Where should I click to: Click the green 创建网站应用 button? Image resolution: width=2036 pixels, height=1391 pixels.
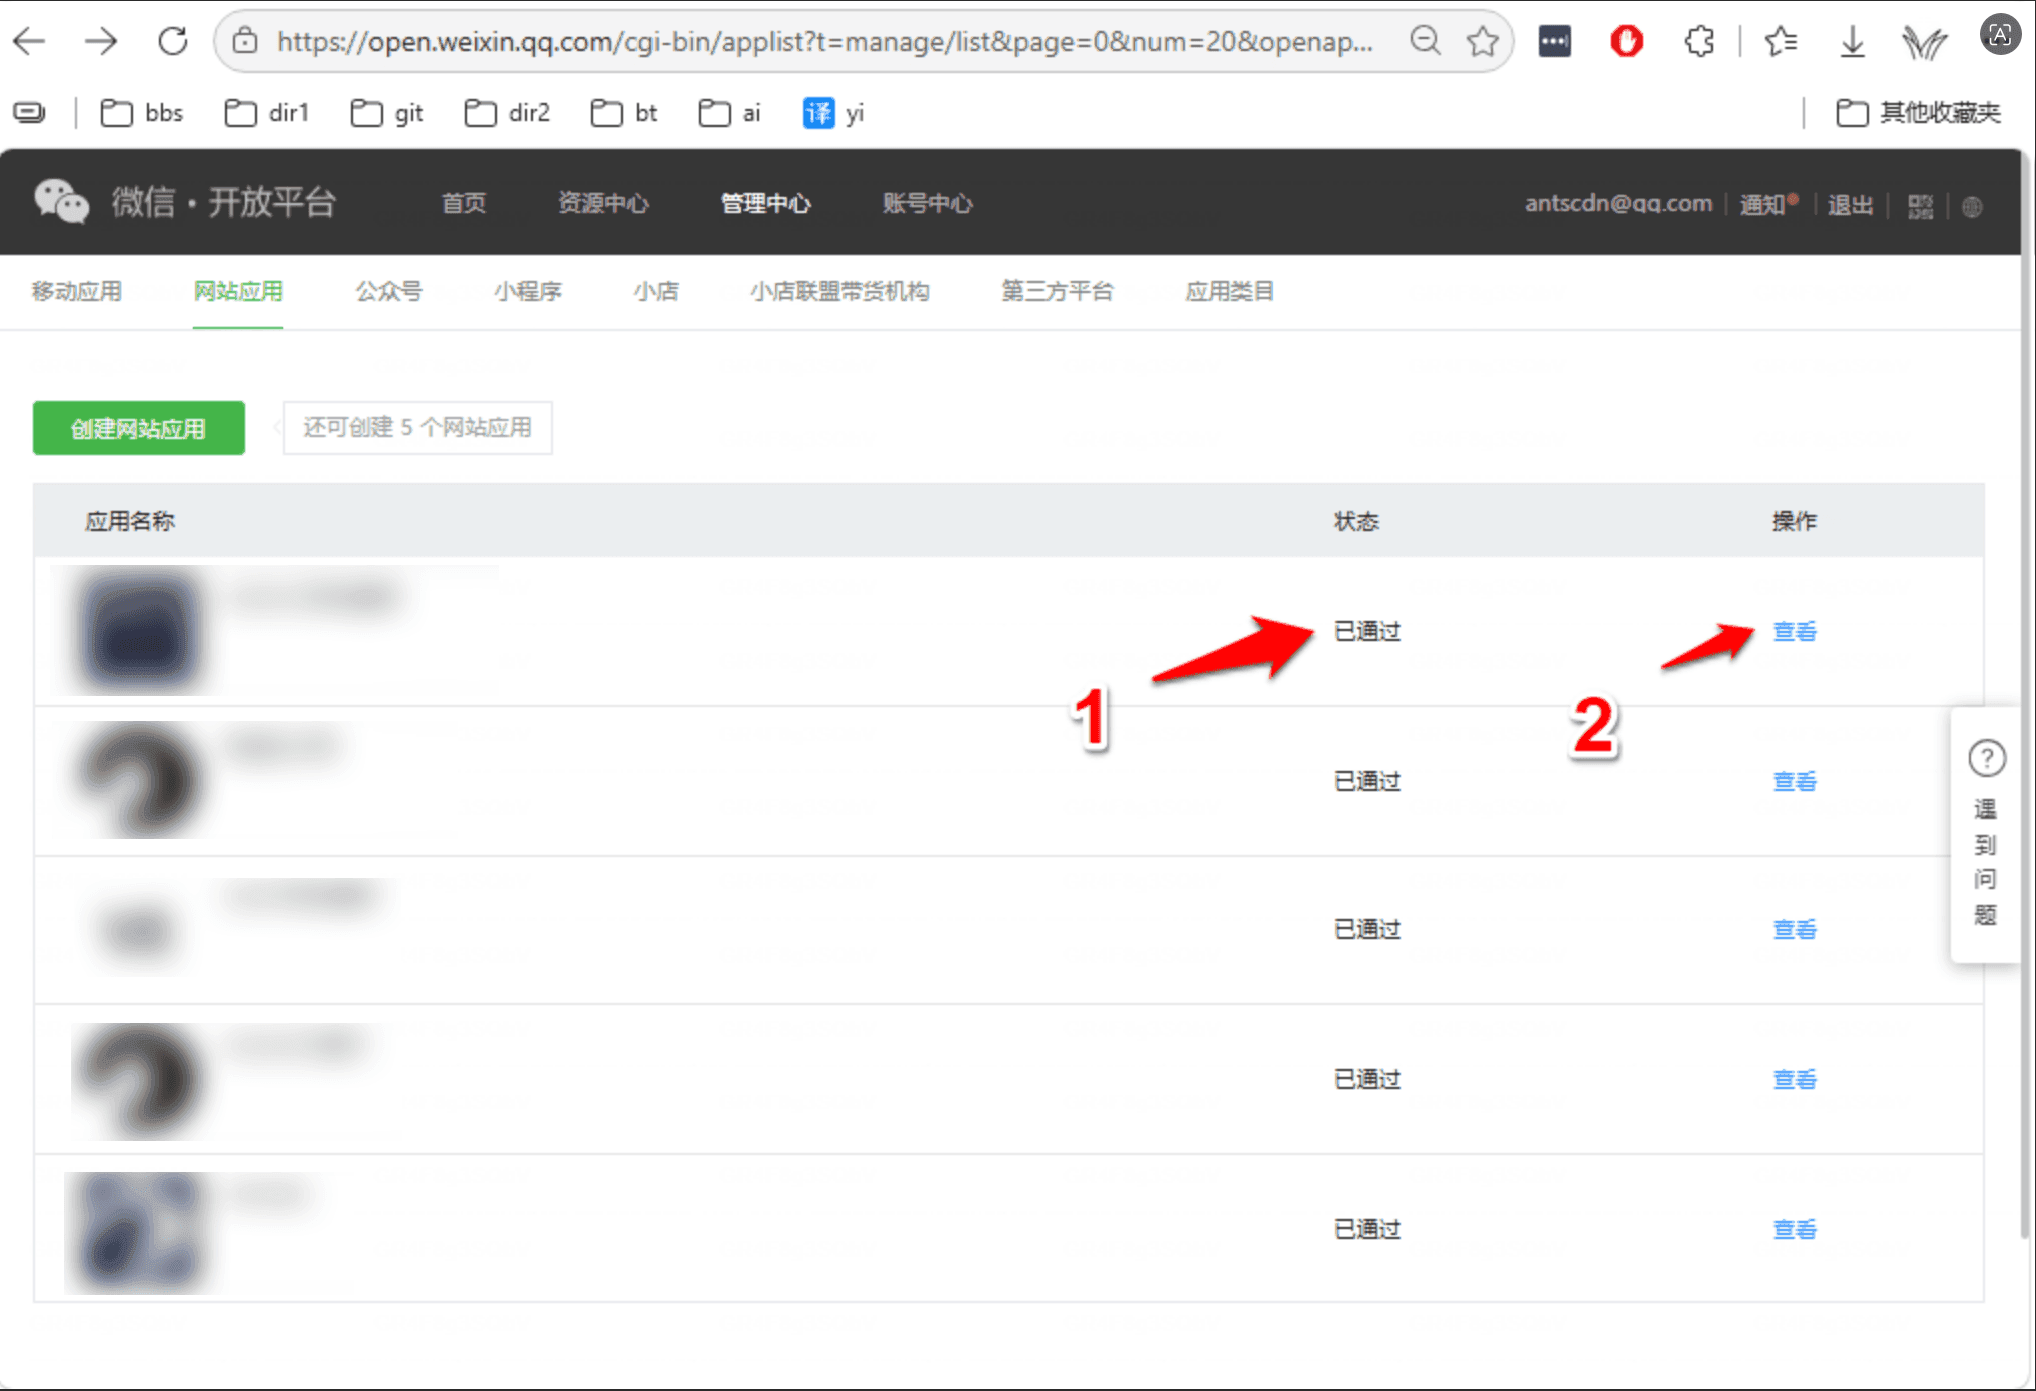tap(139, 428)
